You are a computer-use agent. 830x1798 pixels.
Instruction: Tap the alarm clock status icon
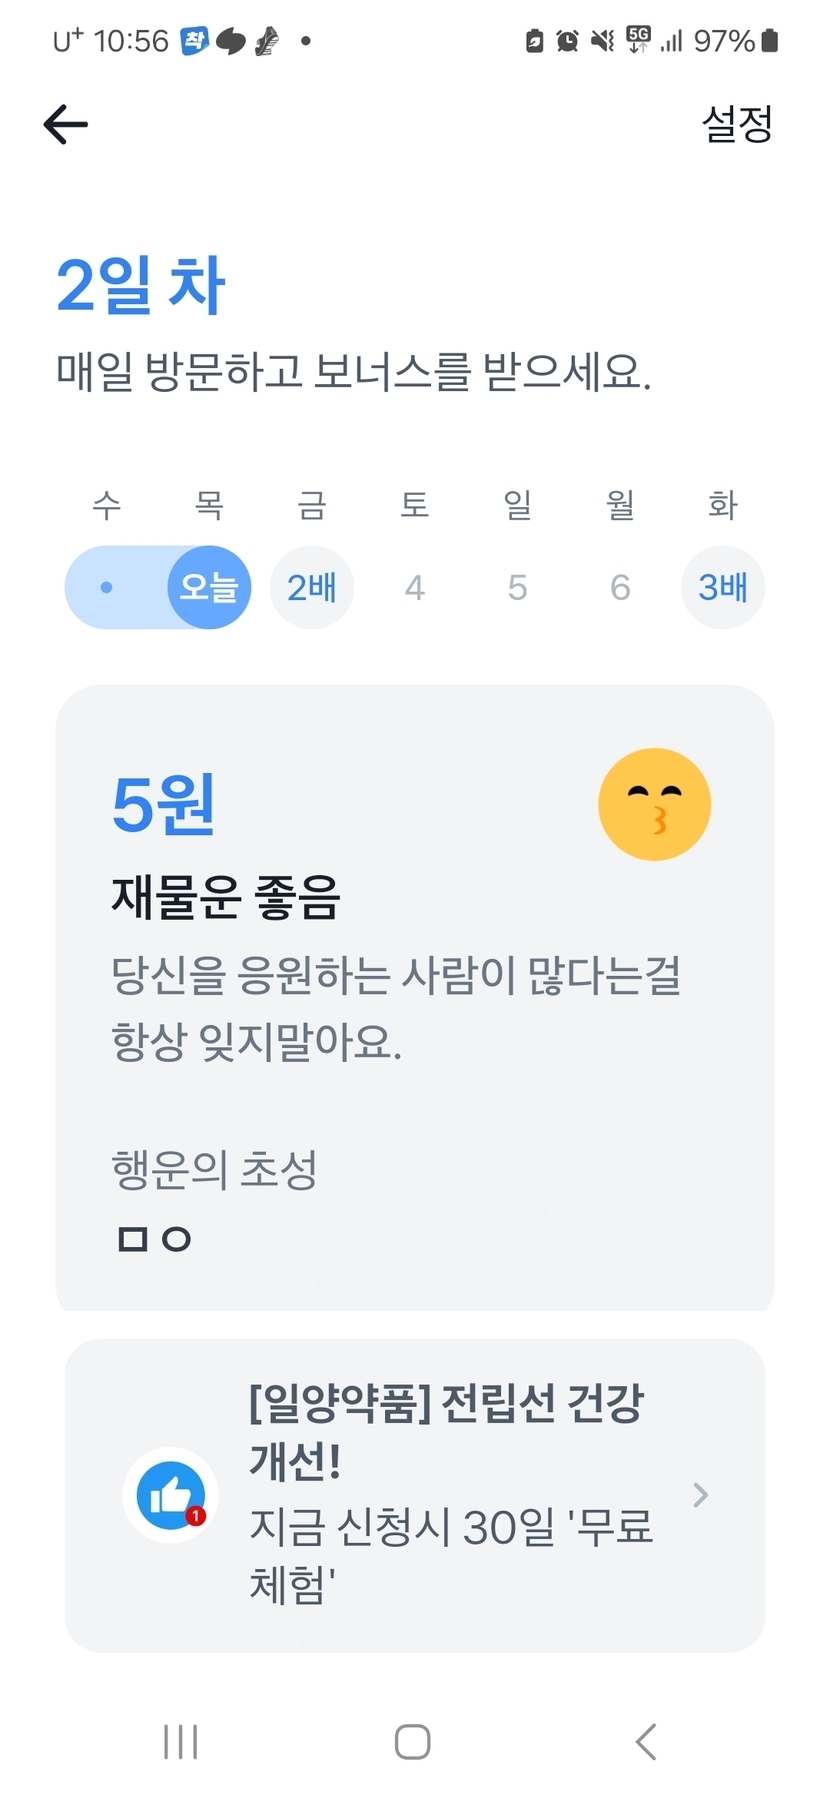(567, 41)
